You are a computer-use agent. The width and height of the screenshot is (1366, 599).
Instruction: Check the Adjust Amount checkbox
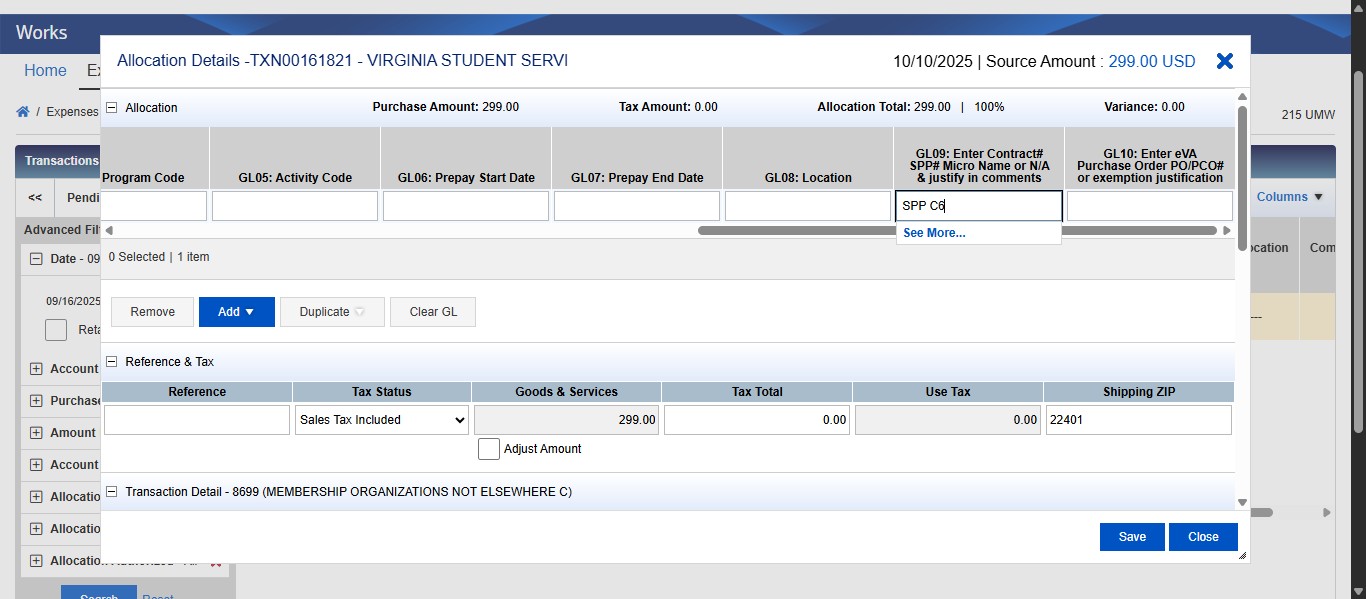click(488, 449)
